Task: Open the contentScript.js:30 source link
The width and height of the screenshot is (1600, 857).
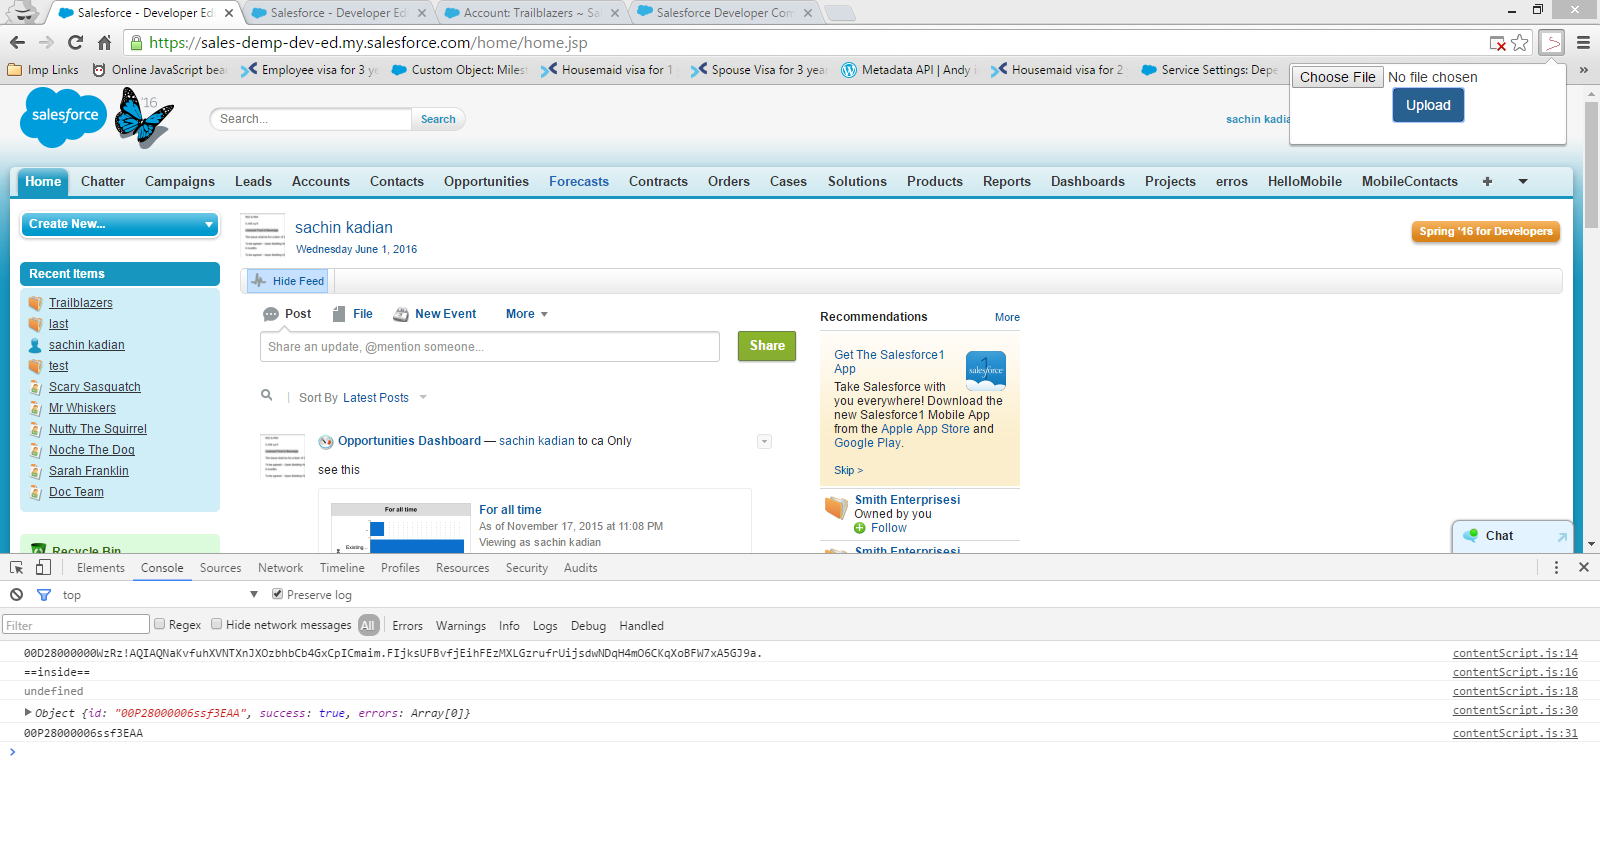Action: point(1515,711)
